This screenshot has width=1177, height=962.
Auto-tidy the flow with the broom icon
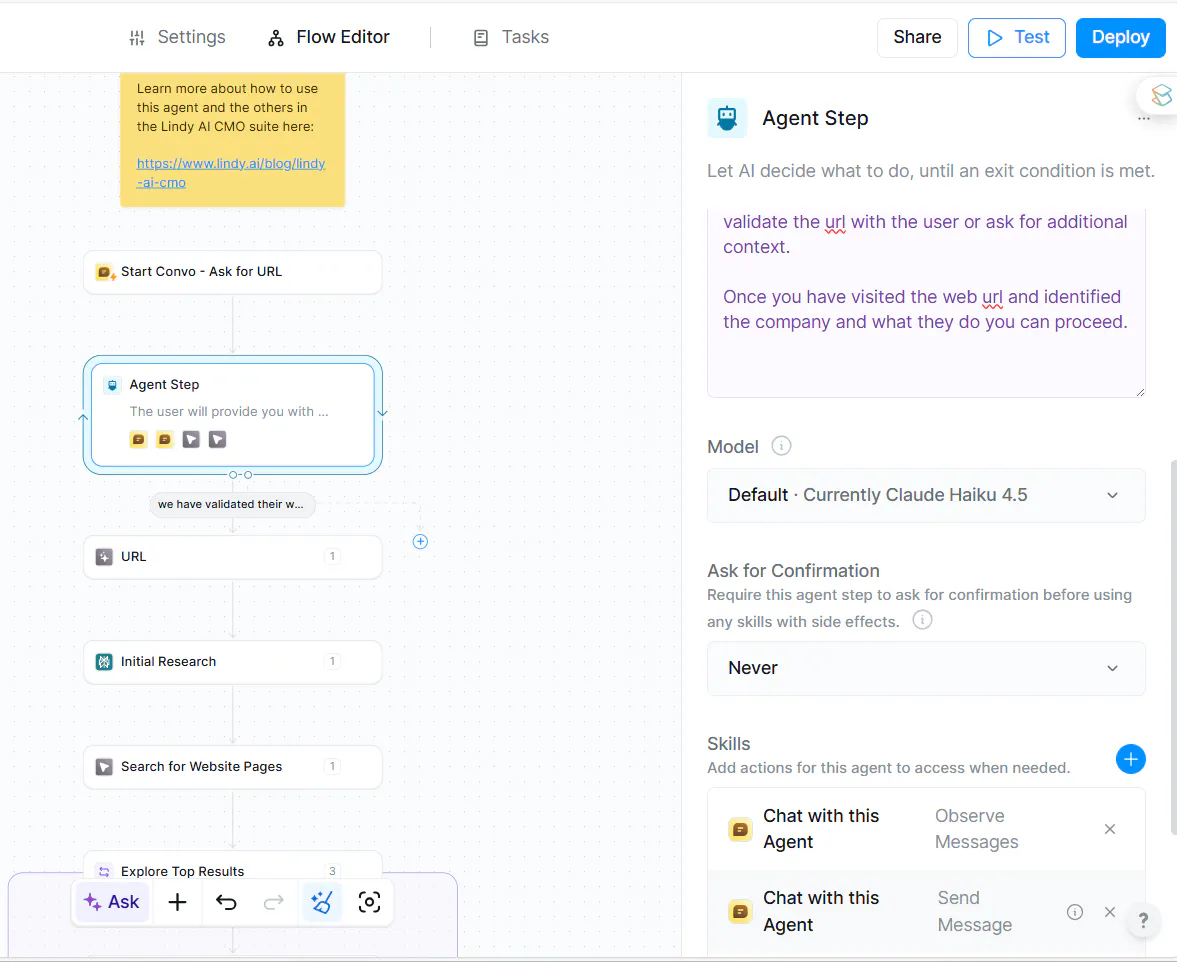coord(321,901)
